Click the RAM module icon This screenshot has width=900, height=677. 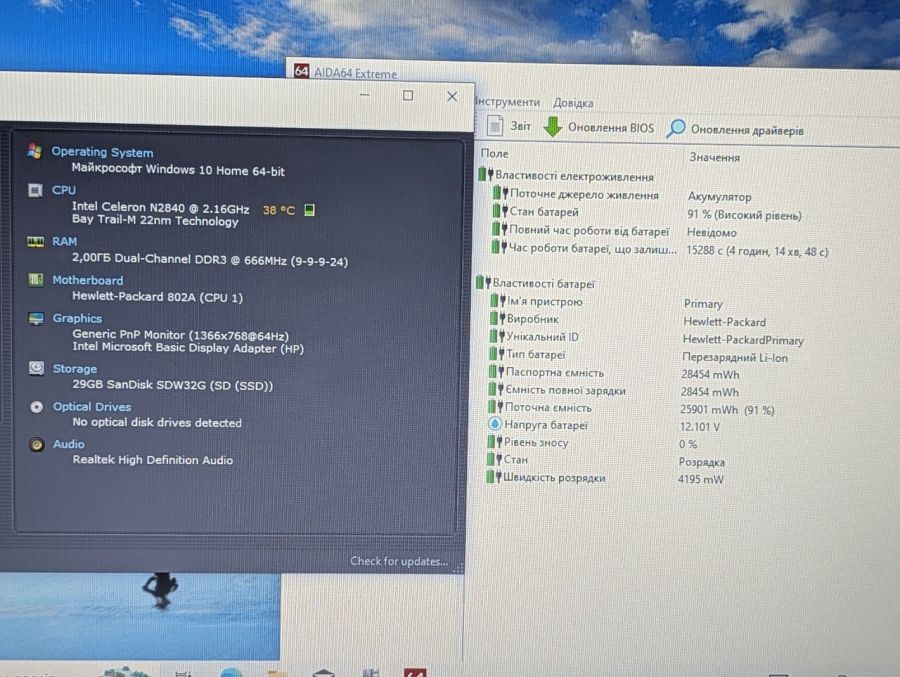pos(35,242)
